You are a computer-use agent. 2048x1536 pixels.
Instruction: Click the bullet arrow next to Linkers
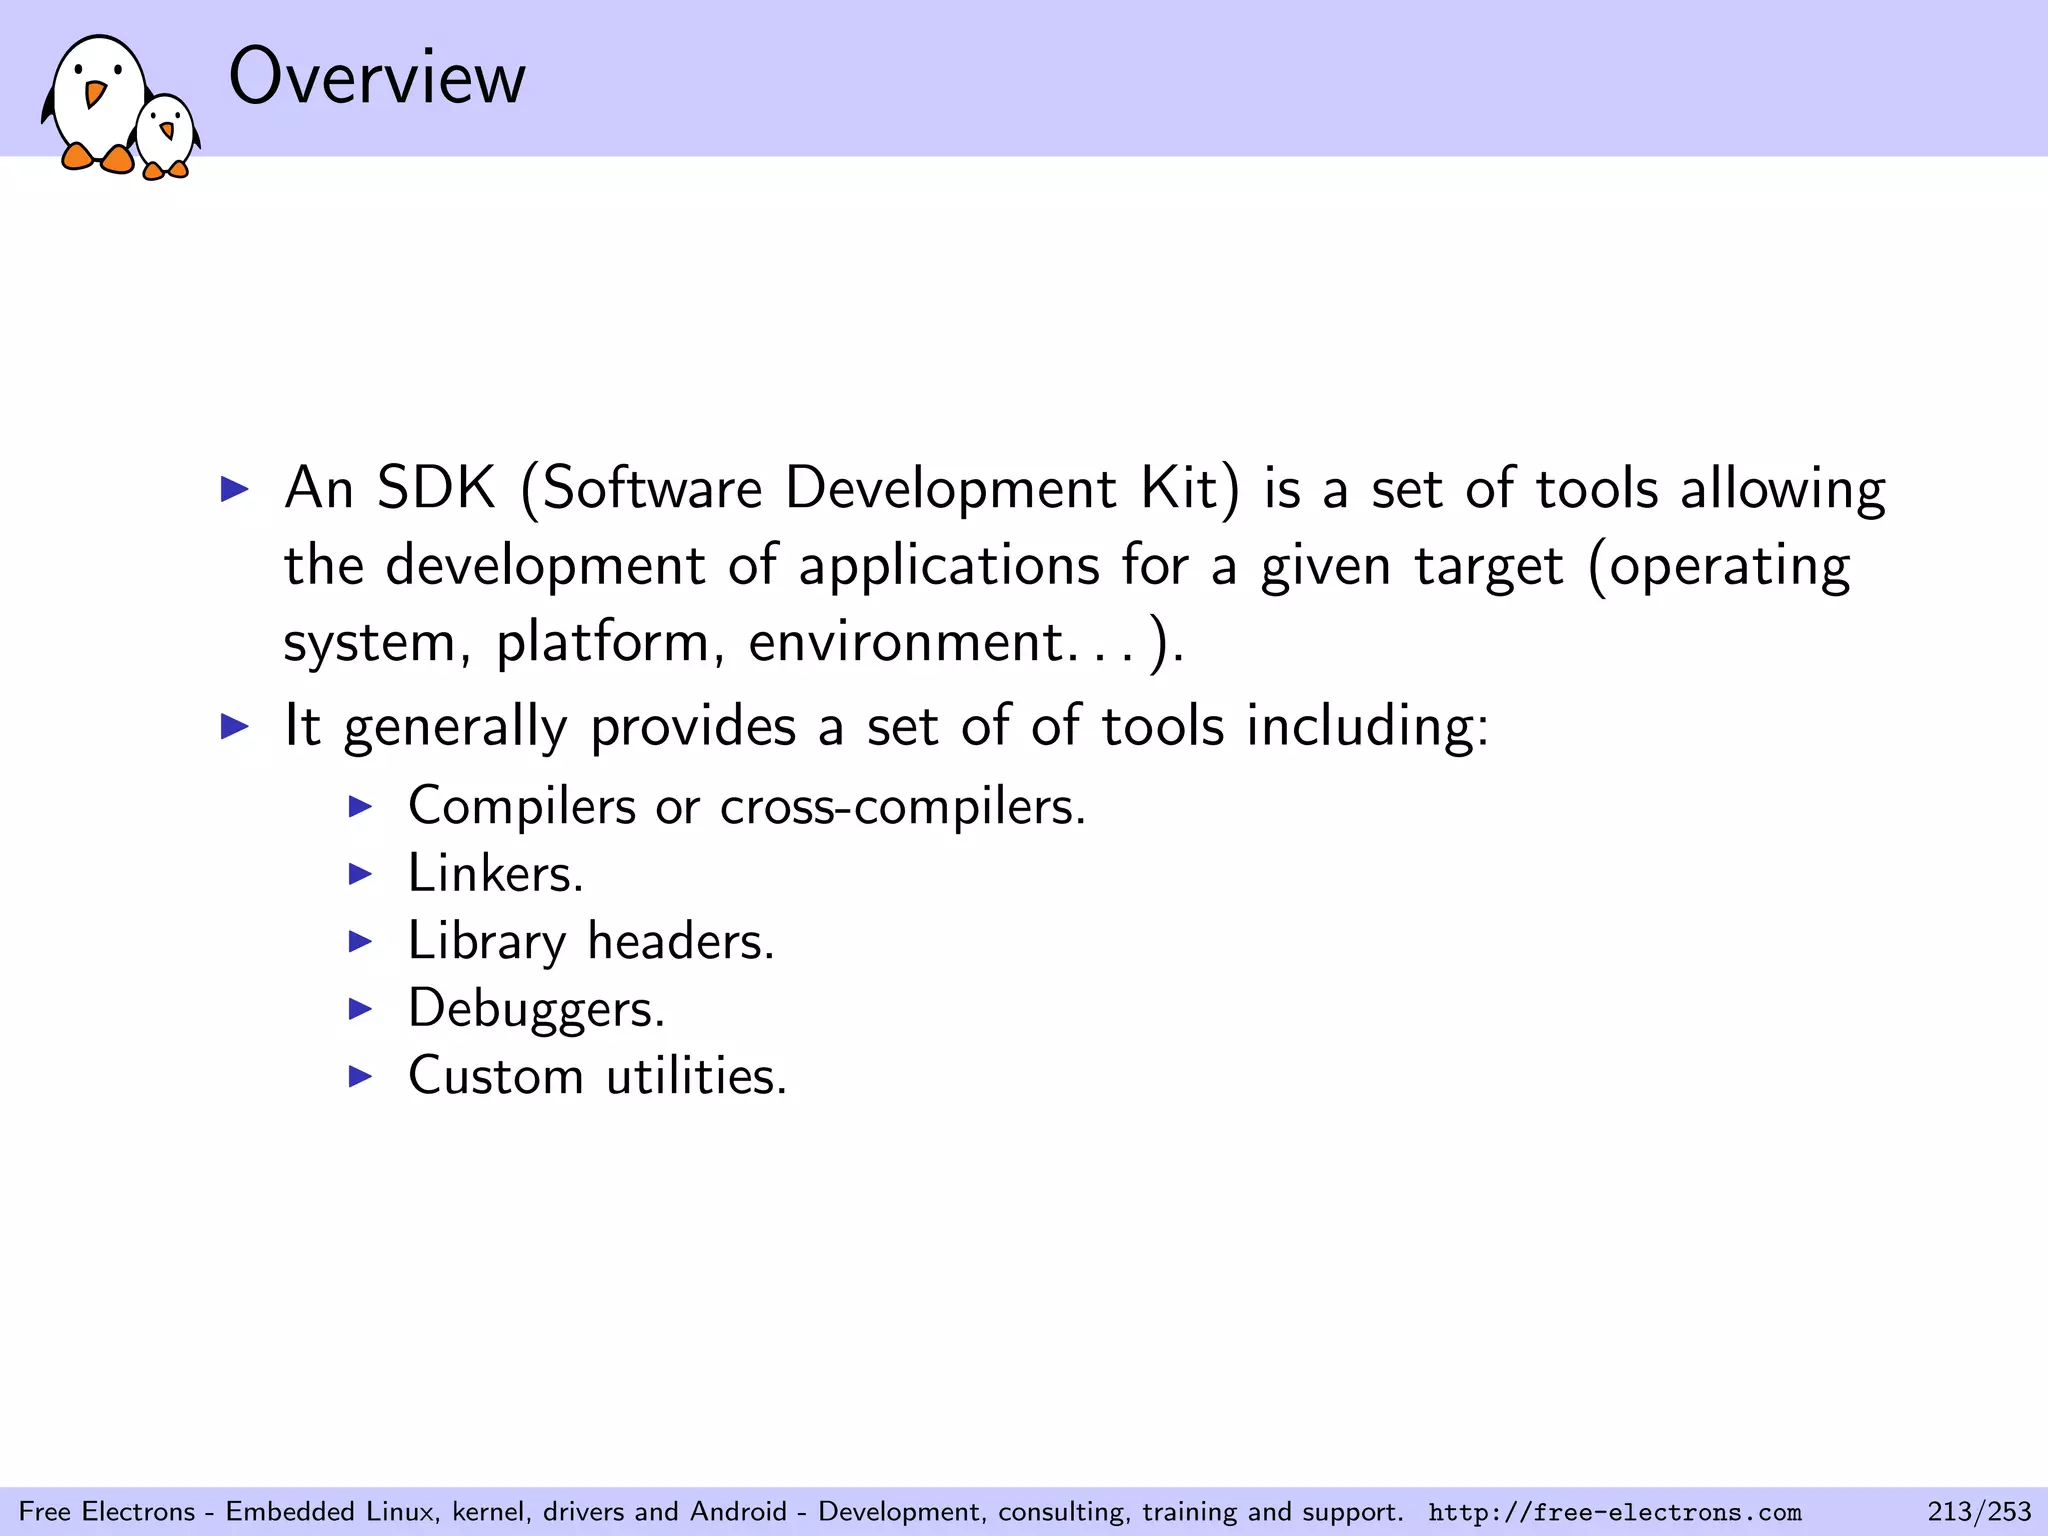tap(360, 874)
